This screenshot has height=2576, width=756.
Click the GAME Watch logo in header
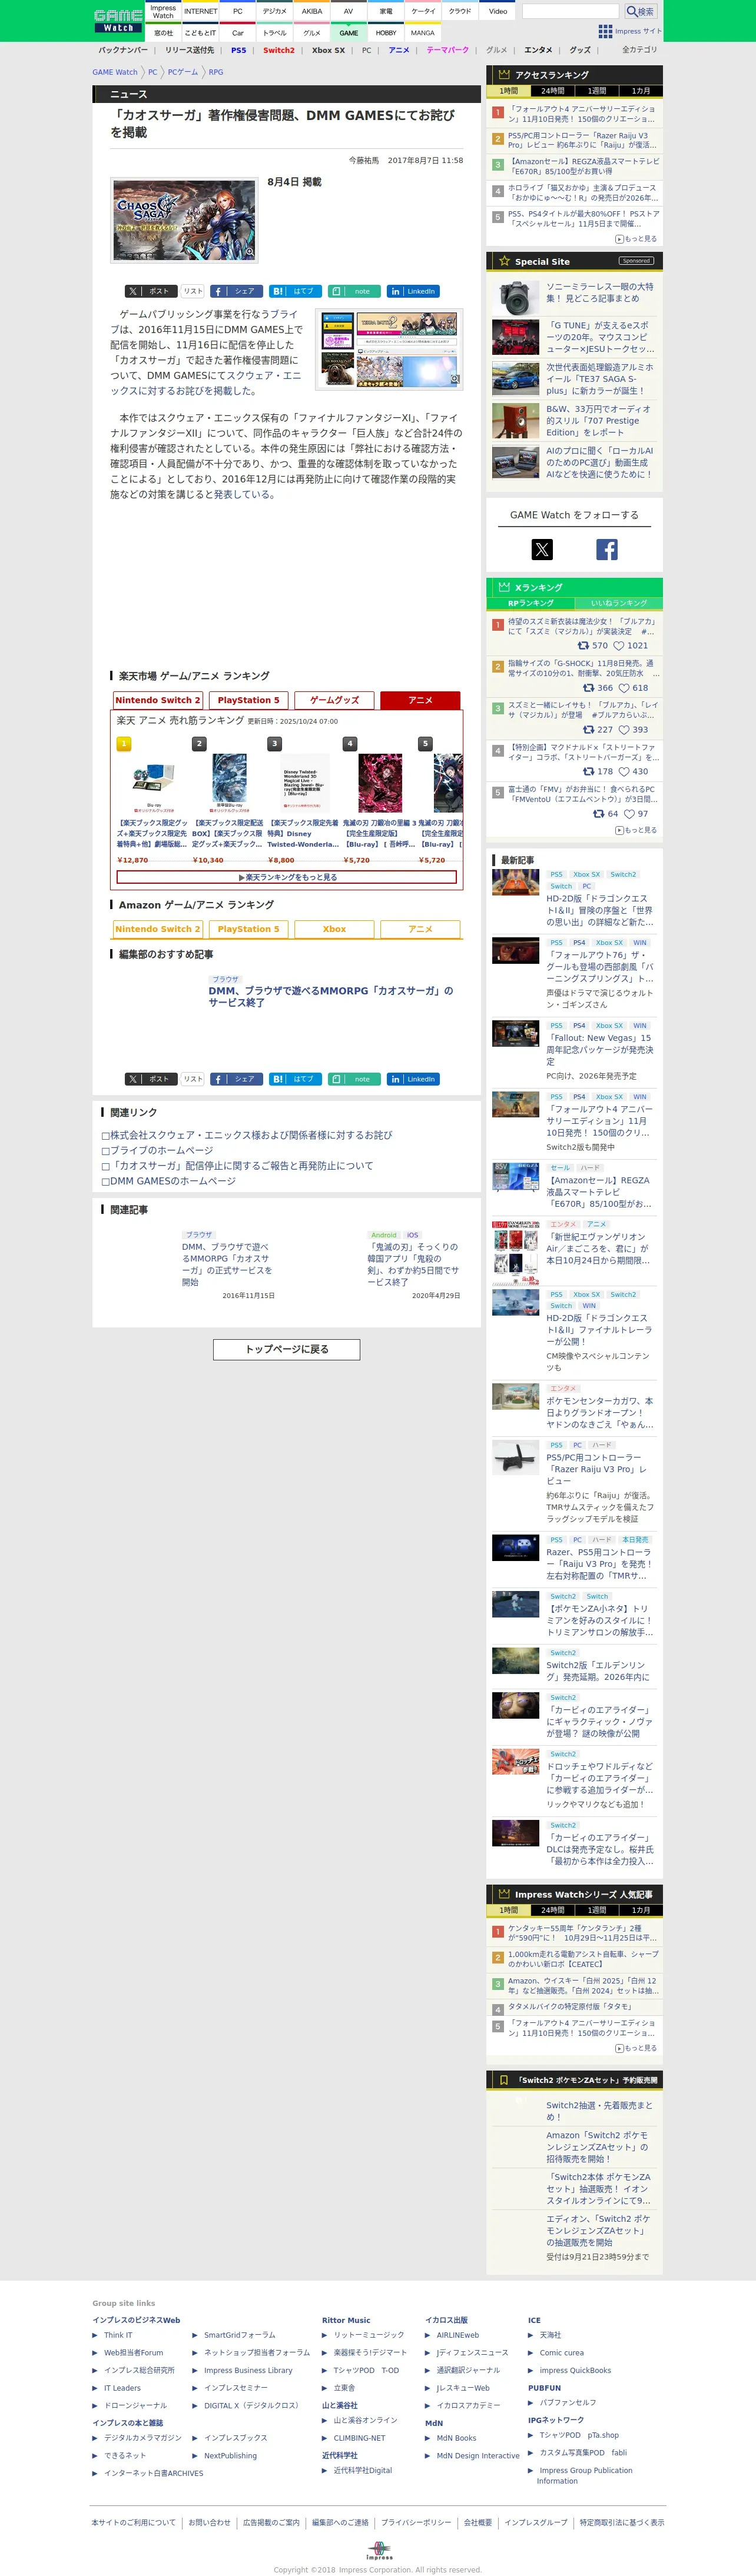pyautogui.click(x=118, y=20)
